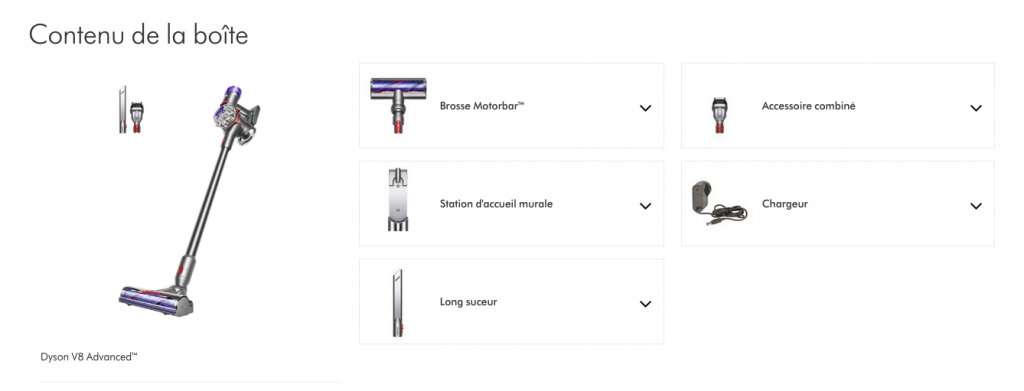The height and width of the screenshot is (391, 1024).
Task: Select the Accessoire combiné label
Action: point(808,106)
